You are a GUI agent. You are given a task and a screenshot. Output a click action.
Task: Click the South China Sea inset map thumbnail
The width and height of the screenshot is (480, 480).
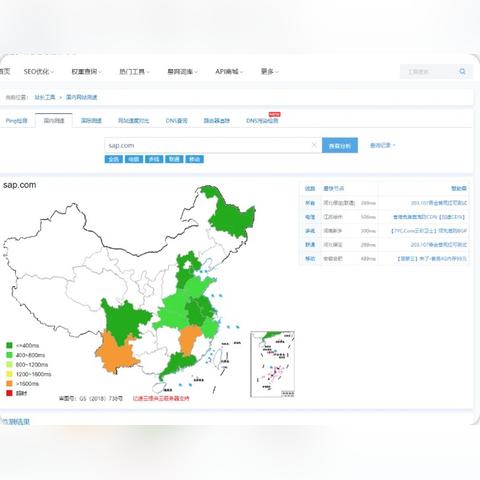pyautogui.click(x=272, y=364)
